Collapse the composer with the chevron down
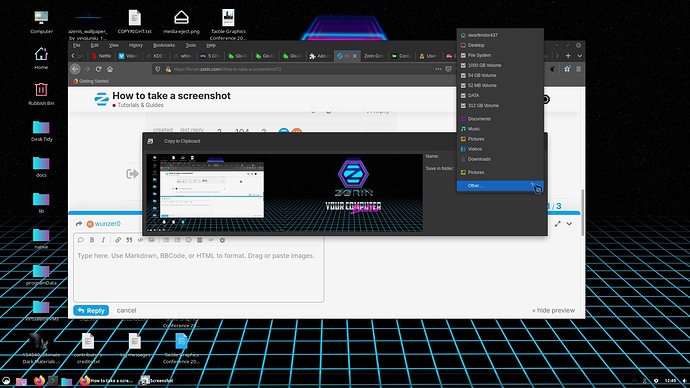Screen dimensions: 690x388 coord(569,224)
